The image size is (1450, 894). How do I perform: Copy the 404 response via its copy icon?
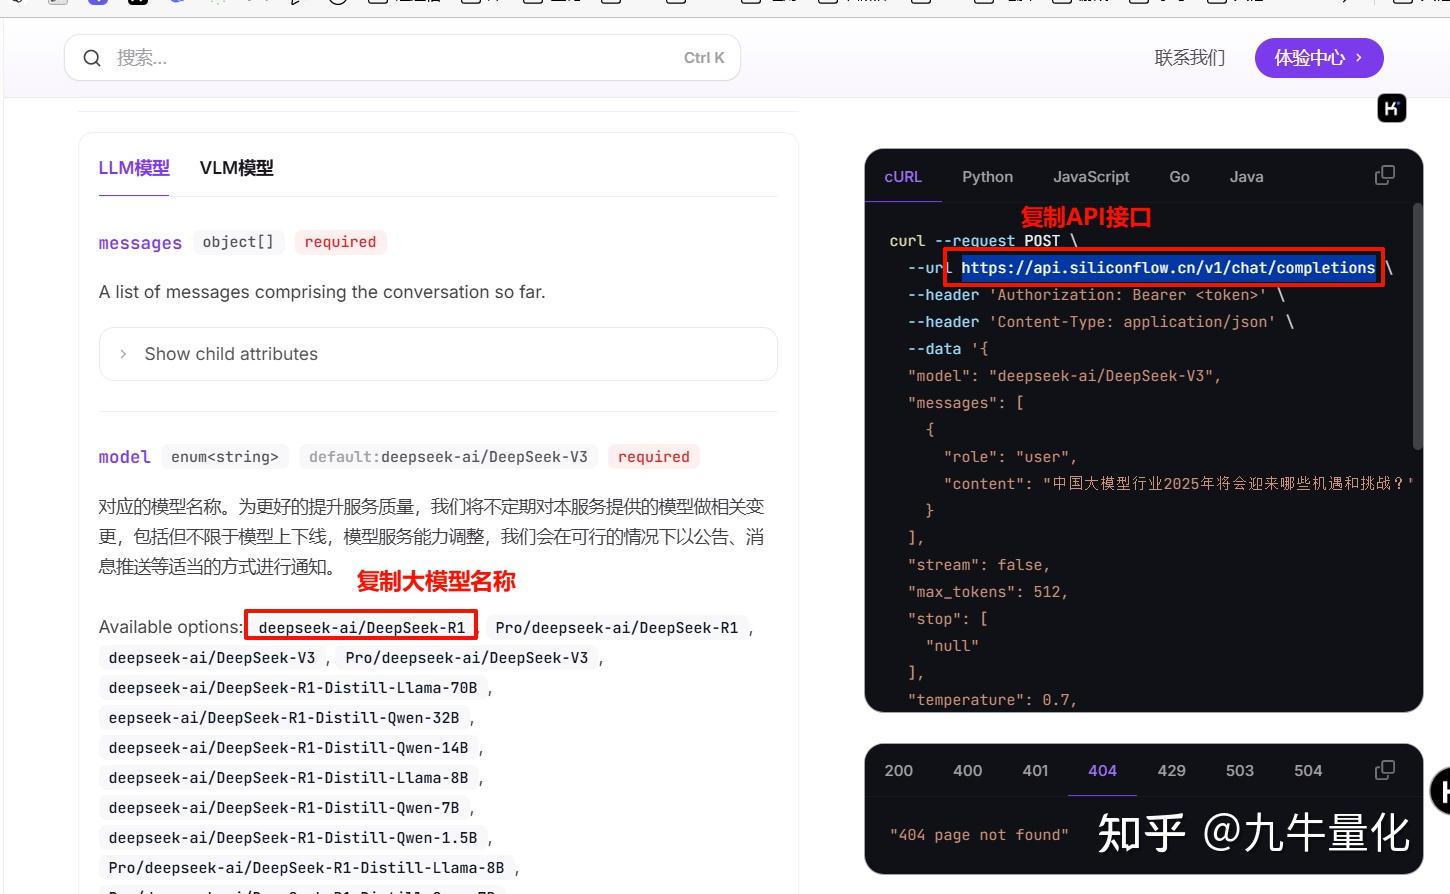pyautogui.click(x=1385, y=769)
